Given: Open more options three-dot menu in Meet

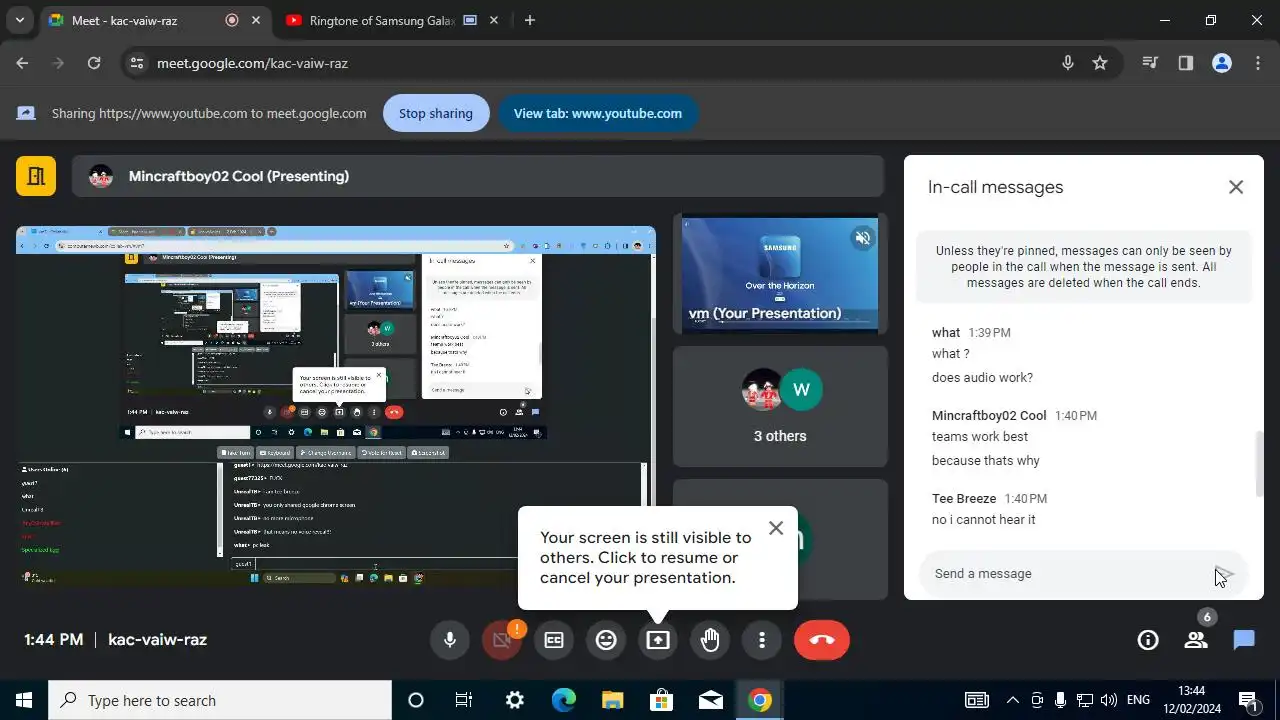Looking at the screenshot, I should tap(762, 640).
